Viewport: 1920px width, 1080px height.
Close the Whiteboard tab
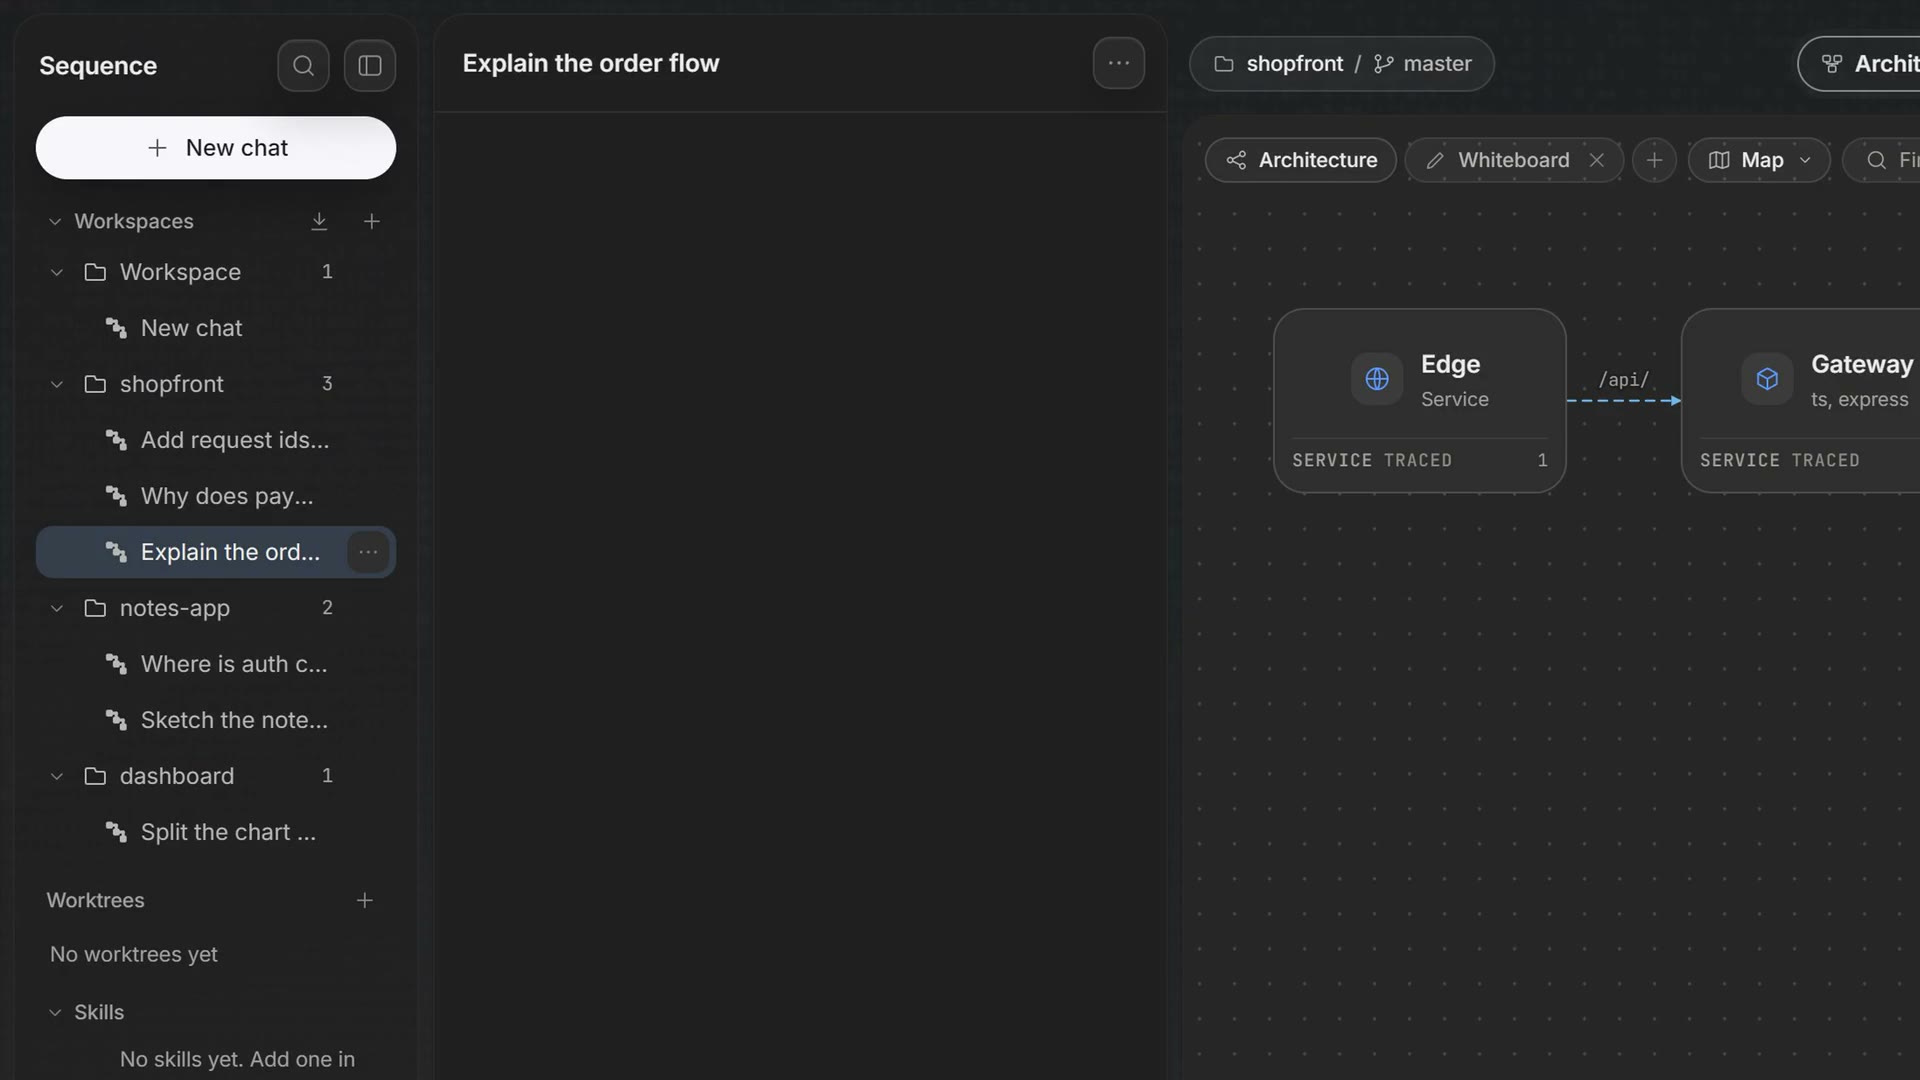tap(1597, 160)
